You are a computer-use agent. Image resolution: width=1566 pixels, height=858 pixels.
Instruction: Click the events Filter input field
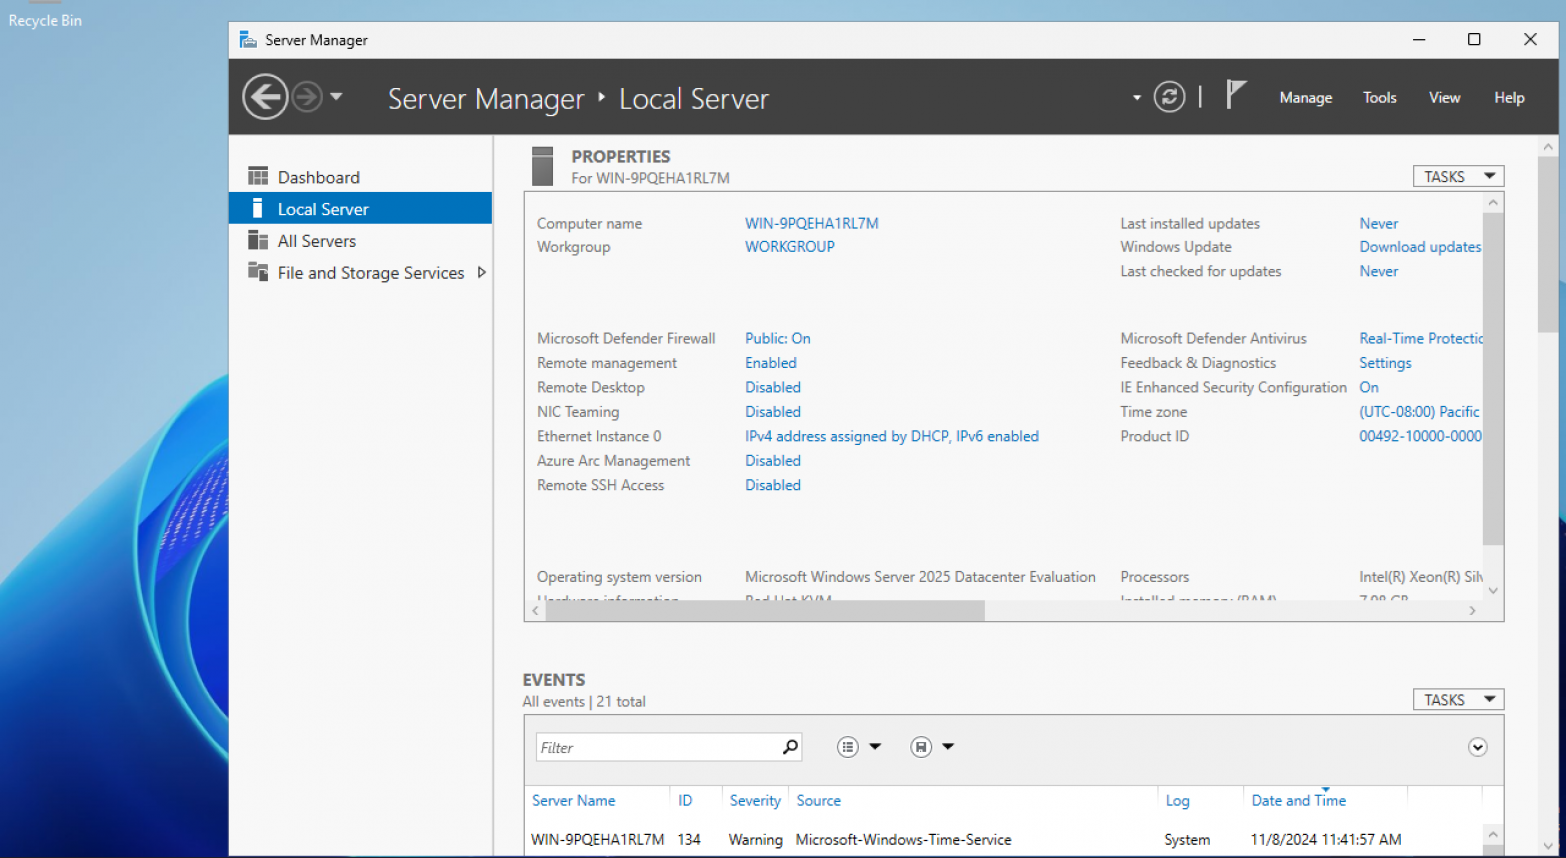[x=658, y=747]
